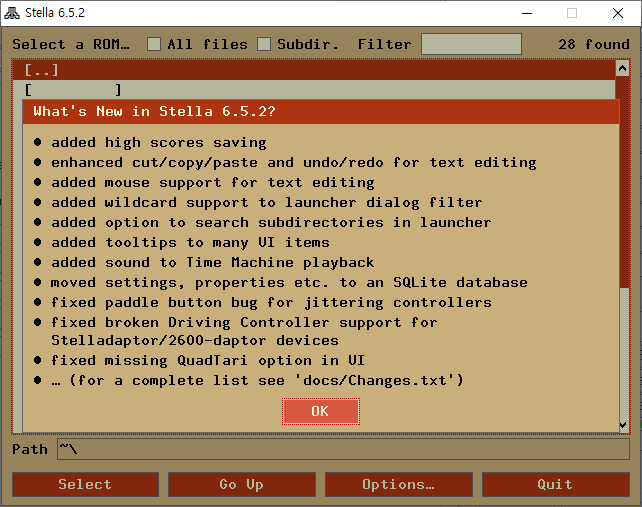The width and height of the screenshot is (642, 507).
Task: Enable the All files checkbox
Action: point(154,44)
